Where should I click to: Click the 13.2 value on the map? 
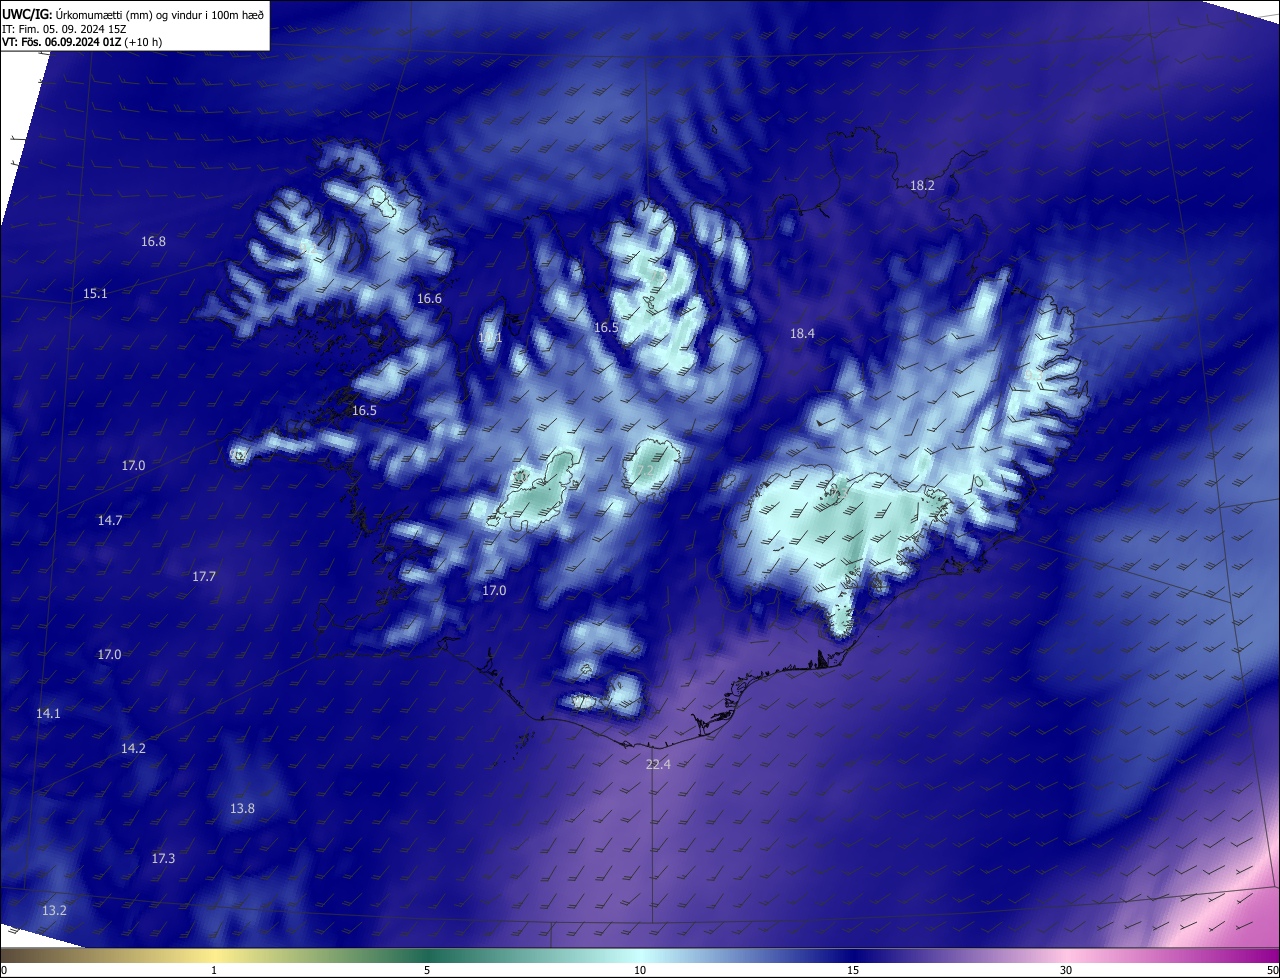[54, 911]
